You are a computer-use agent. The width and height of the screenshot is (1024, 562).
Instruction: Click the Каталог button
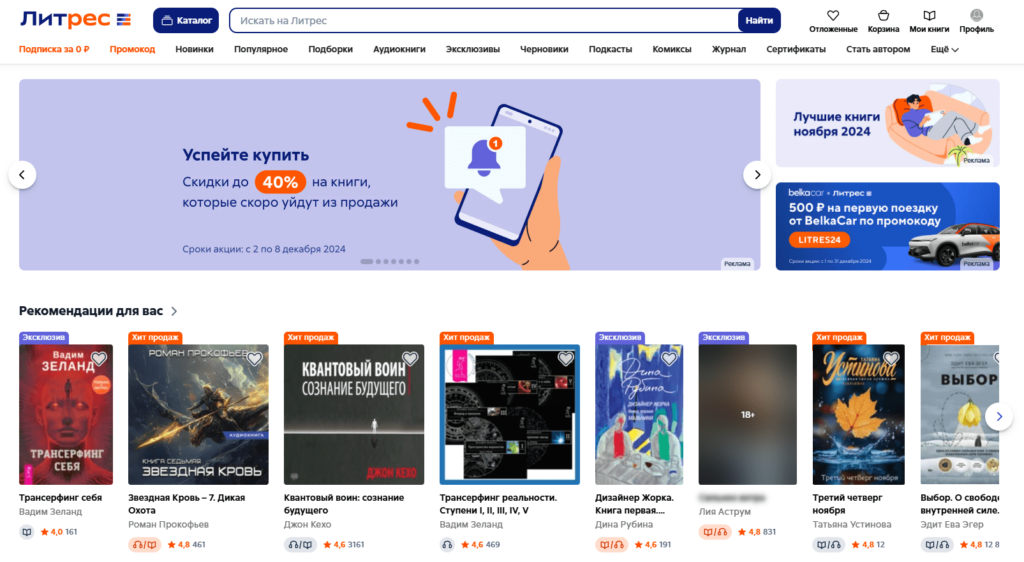click(x=186, y=20)
